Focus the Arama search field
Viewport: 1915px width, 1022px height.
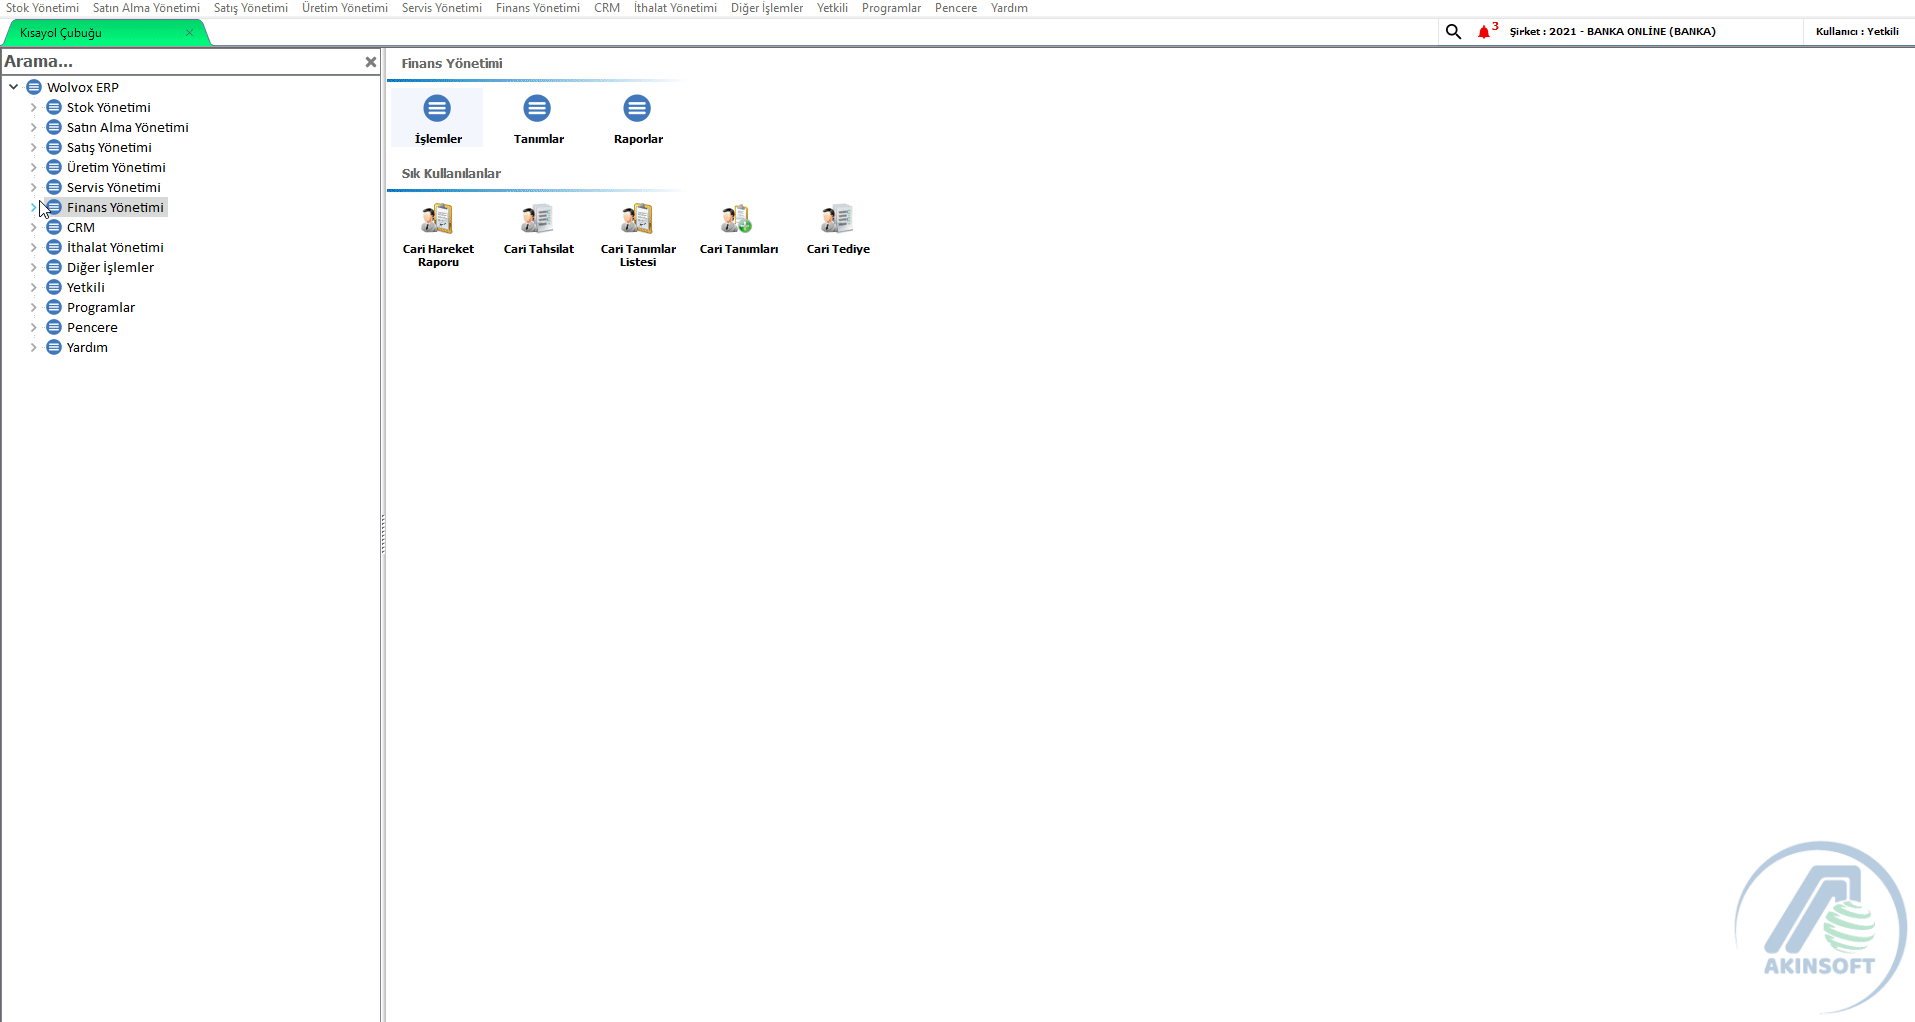coord(180,62)
